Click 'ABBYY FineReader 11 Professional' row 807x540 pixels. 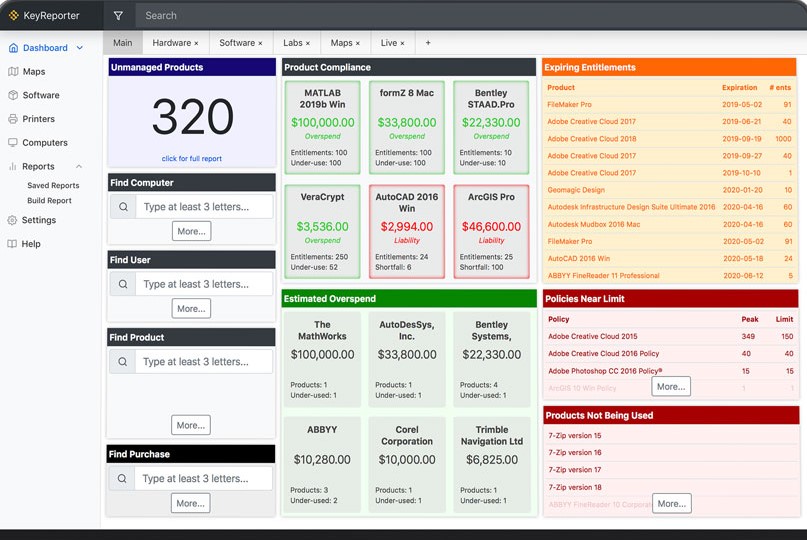(x=669, y=276)
